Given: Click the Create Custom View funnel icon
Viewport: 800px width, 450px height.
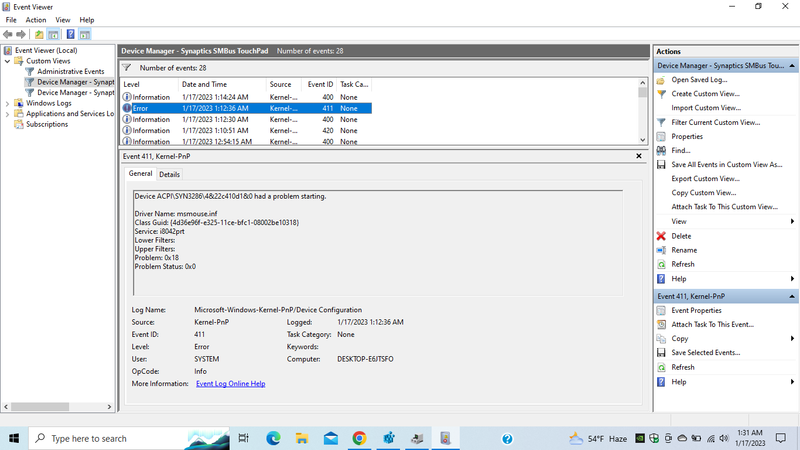Looking at the screenshot, I should [661, 94].
